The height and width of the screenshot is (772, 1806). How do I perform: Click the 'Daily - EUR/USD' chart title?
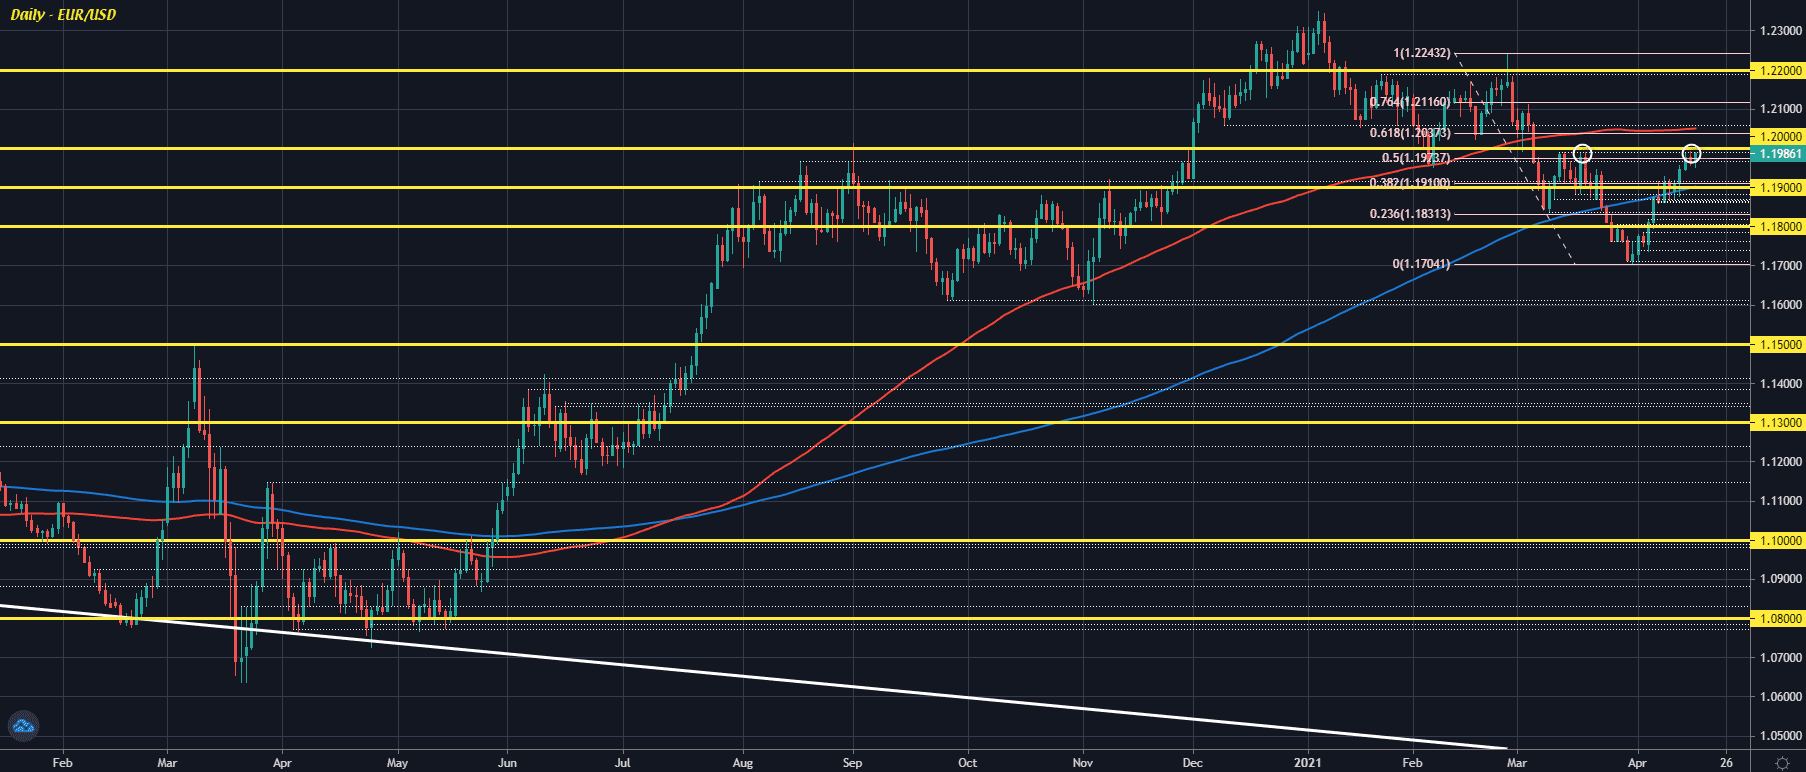point(63,14)
